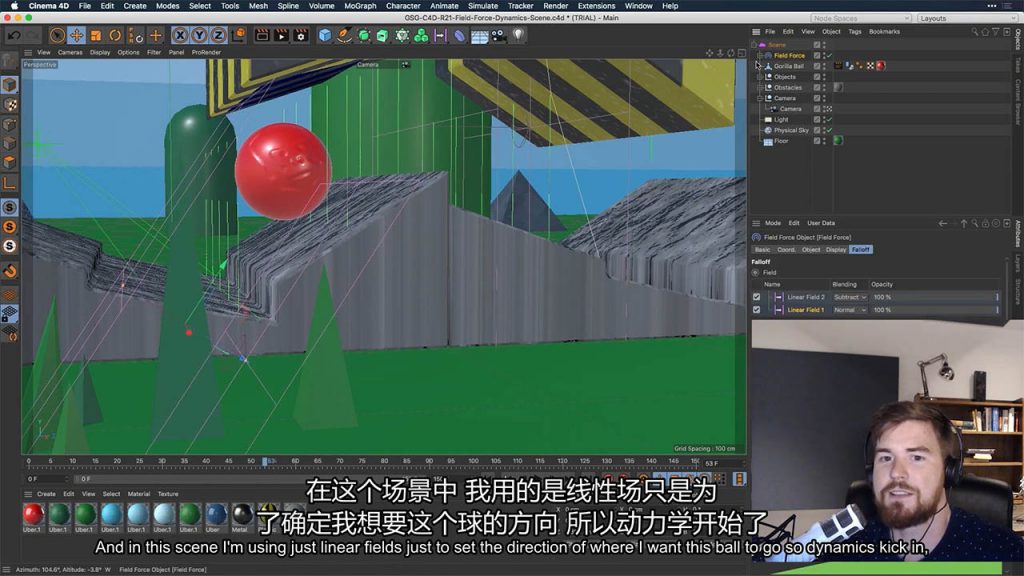Viewport: 1024px width, 576px height.
Task: Select the Live Selection tool
Action: point(57,35)
